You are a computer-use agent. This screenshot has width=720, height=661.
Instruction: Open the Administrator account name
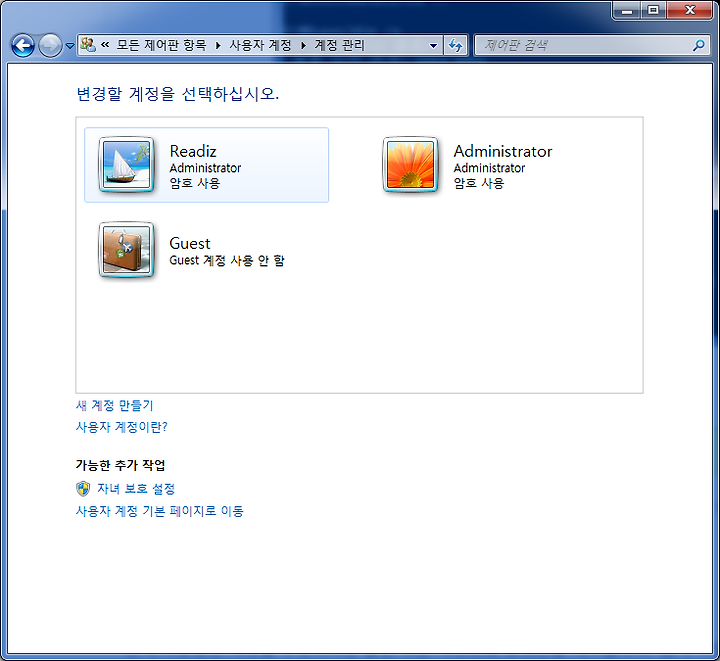click(x=503, y=151)
